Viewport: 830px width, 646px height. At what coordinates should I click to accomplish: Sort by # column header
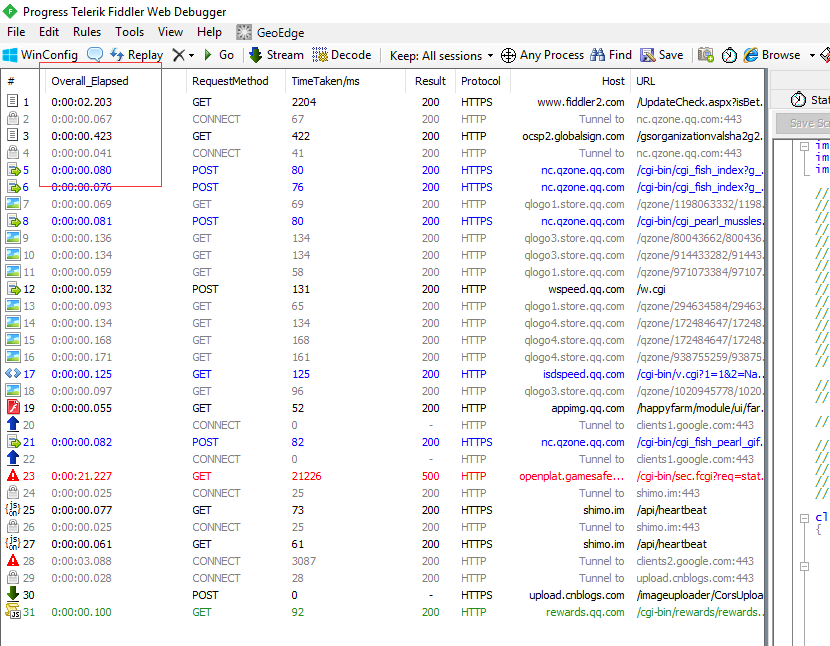(11, 81)
